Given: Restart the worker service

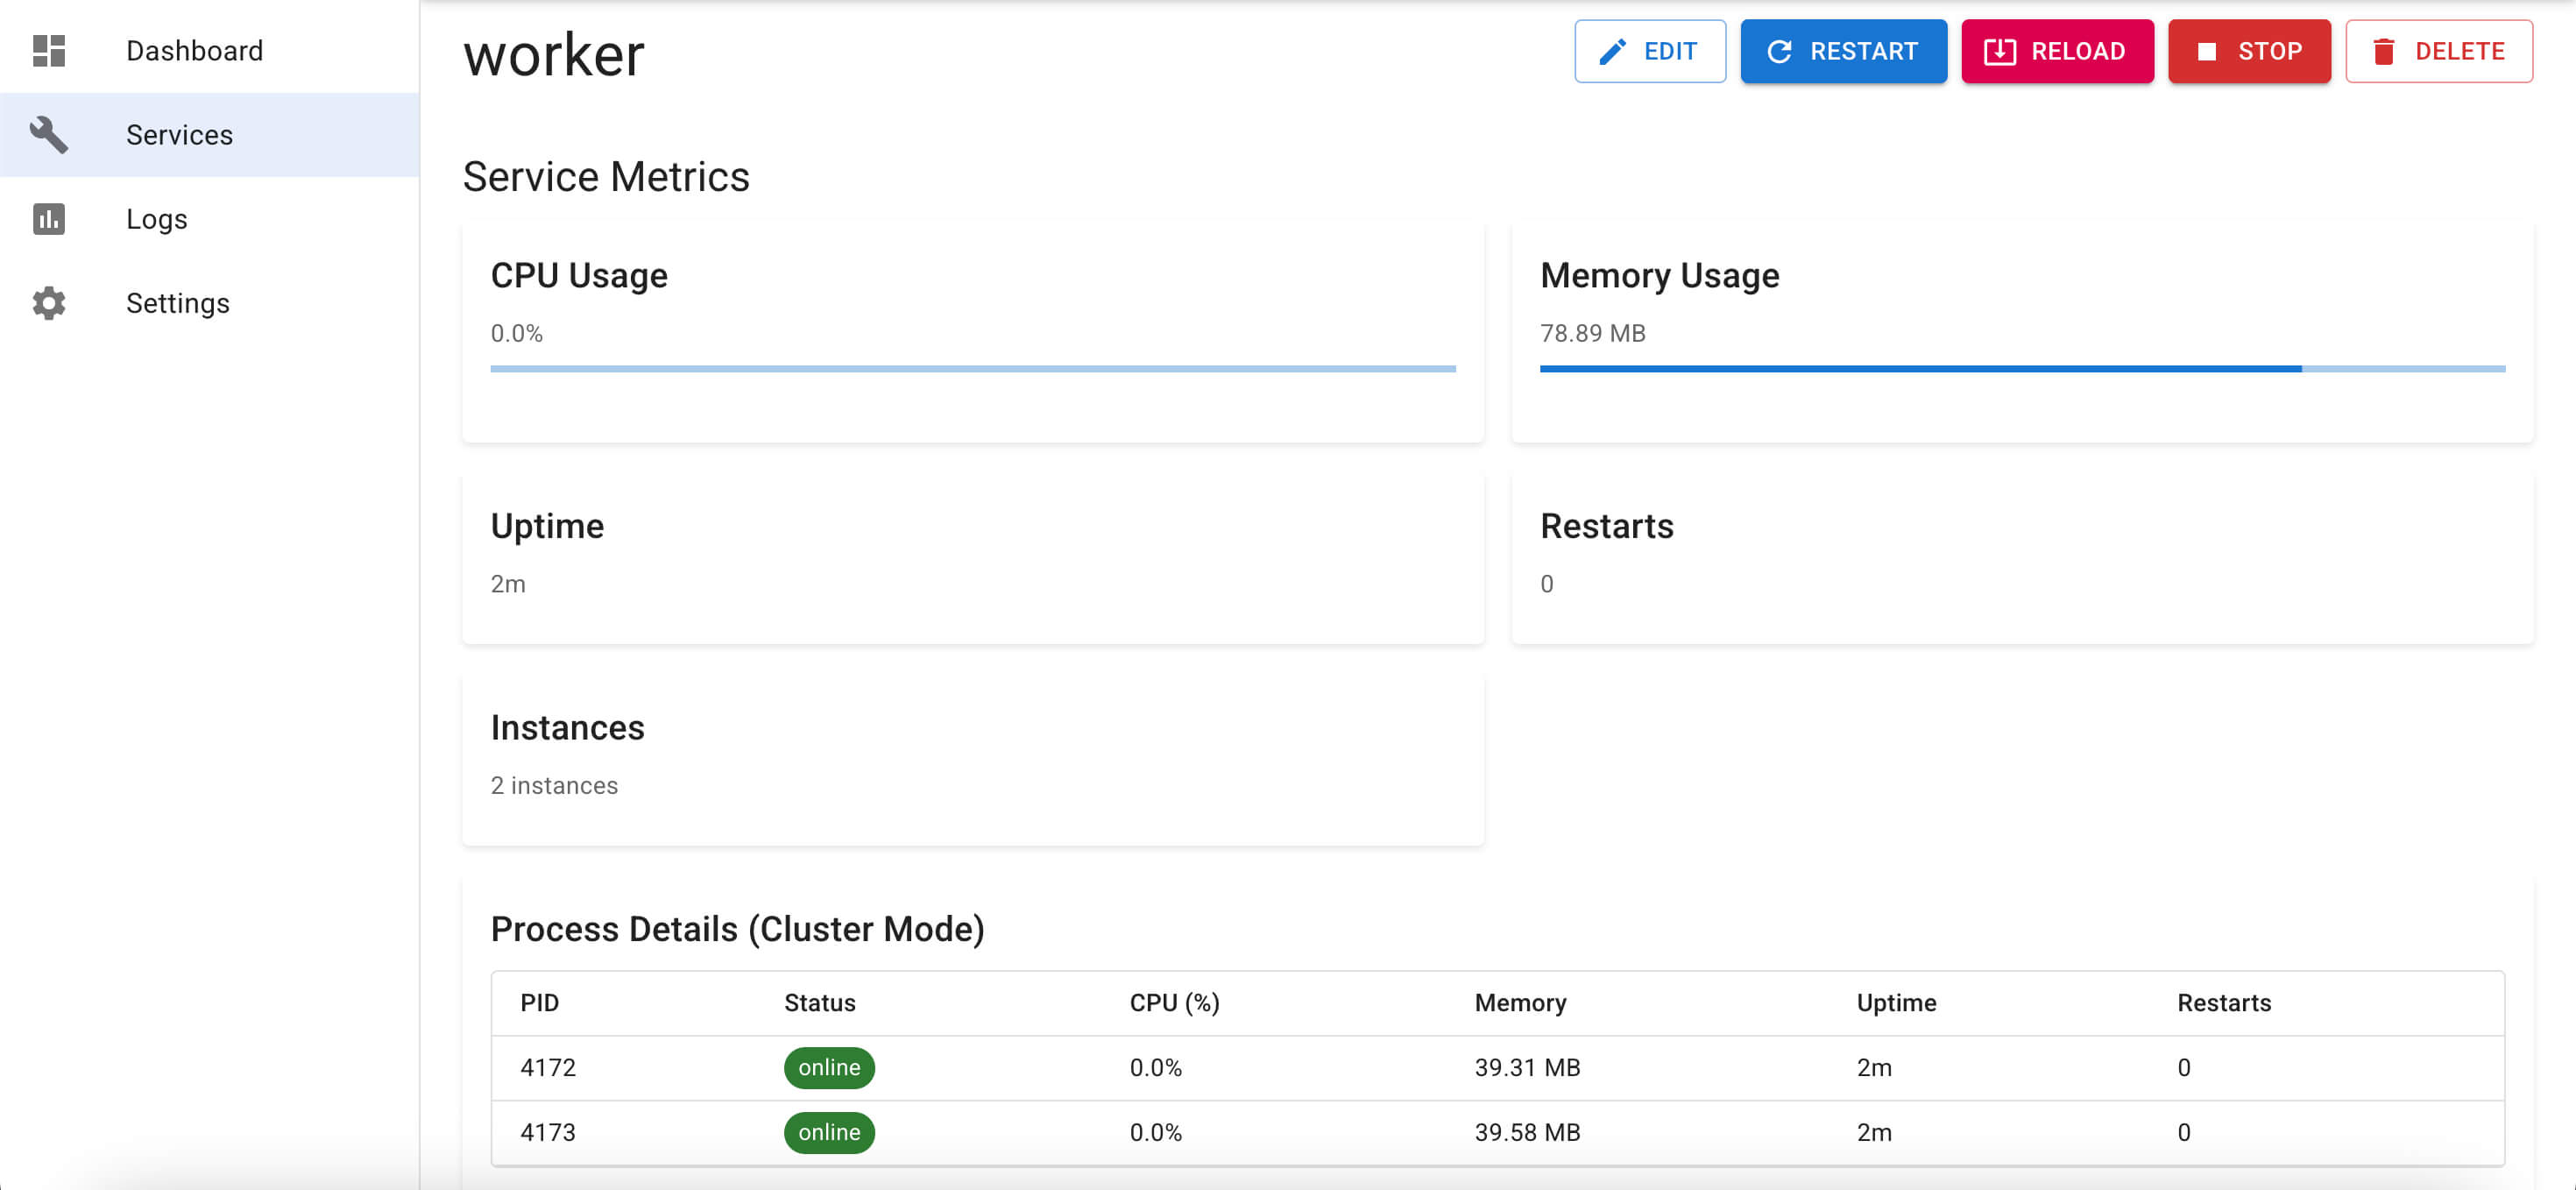Looking at the screenshot, I should coord(1843,51).
